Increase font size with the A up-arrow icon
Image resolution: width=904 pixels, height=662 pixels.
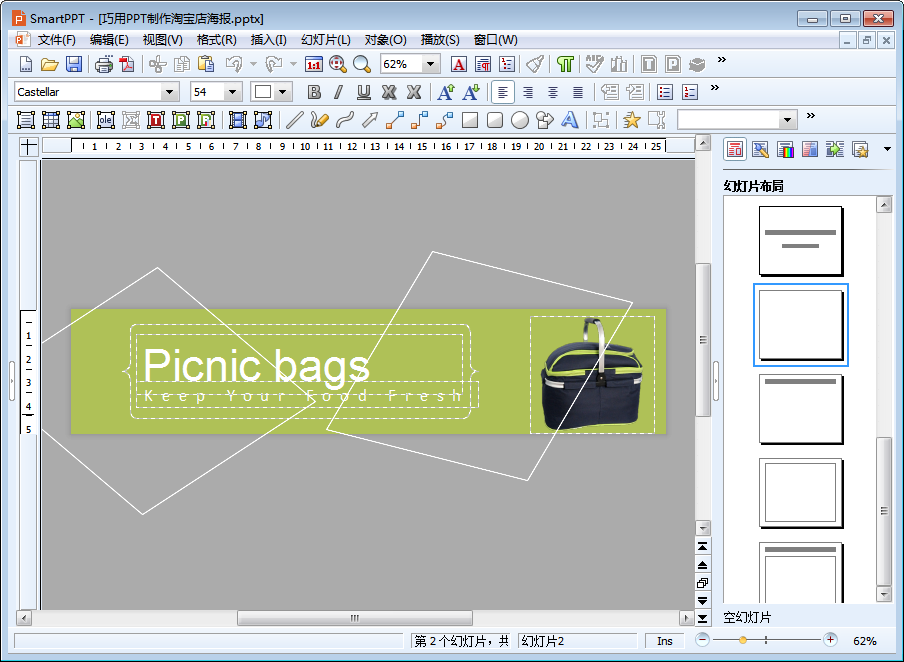coord(446,92)
